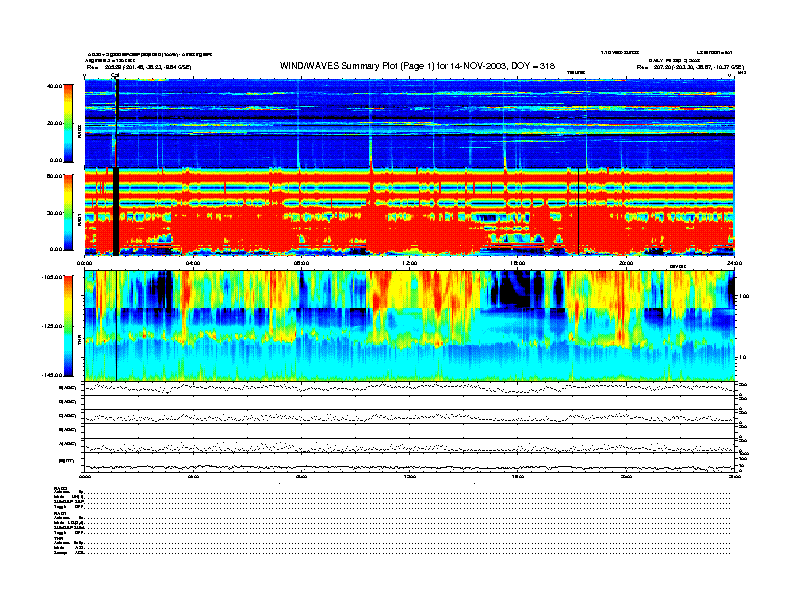
Task: Click the 60.00 label on RAD1 scale
Action: pyautogui.click(x=54, y=176)
